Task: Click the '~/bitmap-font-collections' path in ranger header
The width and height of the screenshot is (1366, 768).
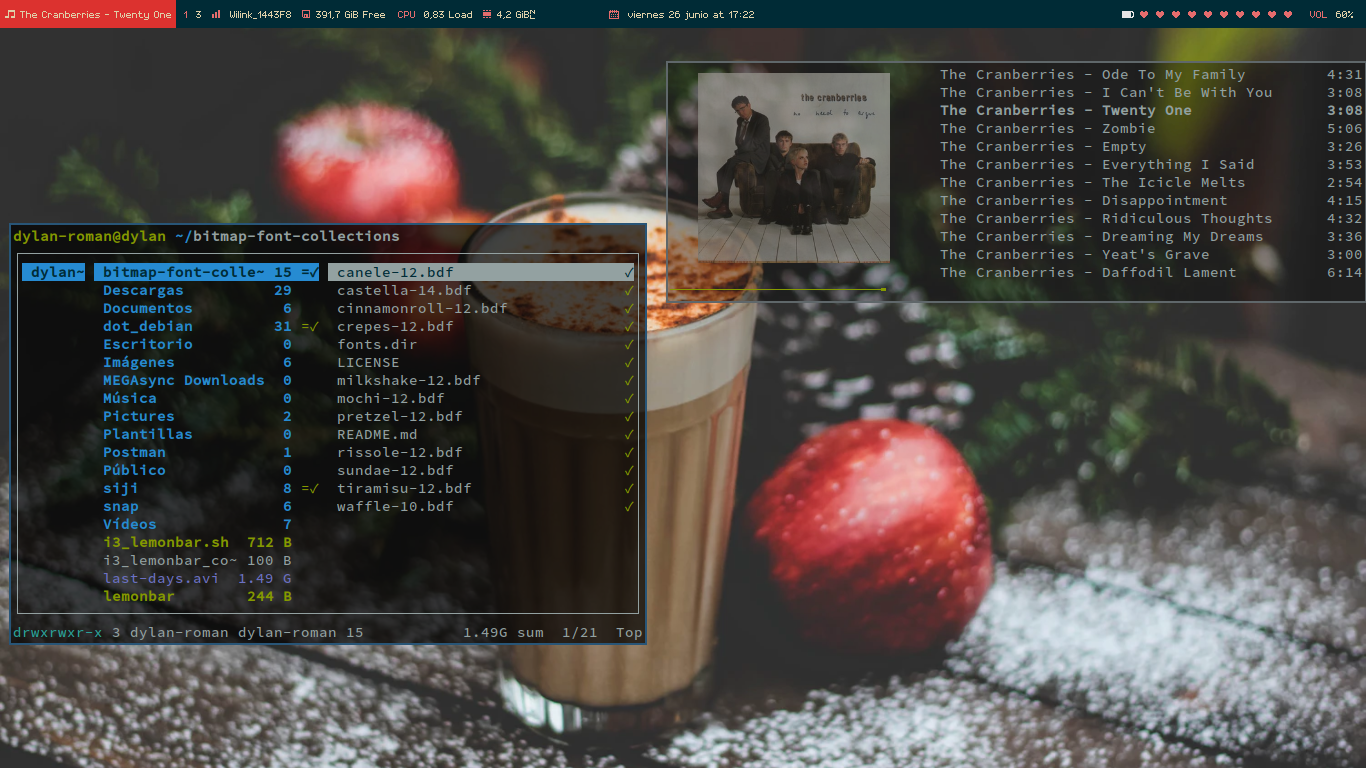Action: [287, 236]
